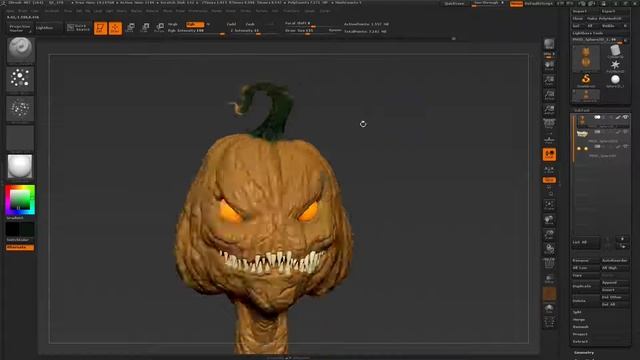Open the empty texture slot
The width and height of the screenshot is (640, 360).
(20, 138)
